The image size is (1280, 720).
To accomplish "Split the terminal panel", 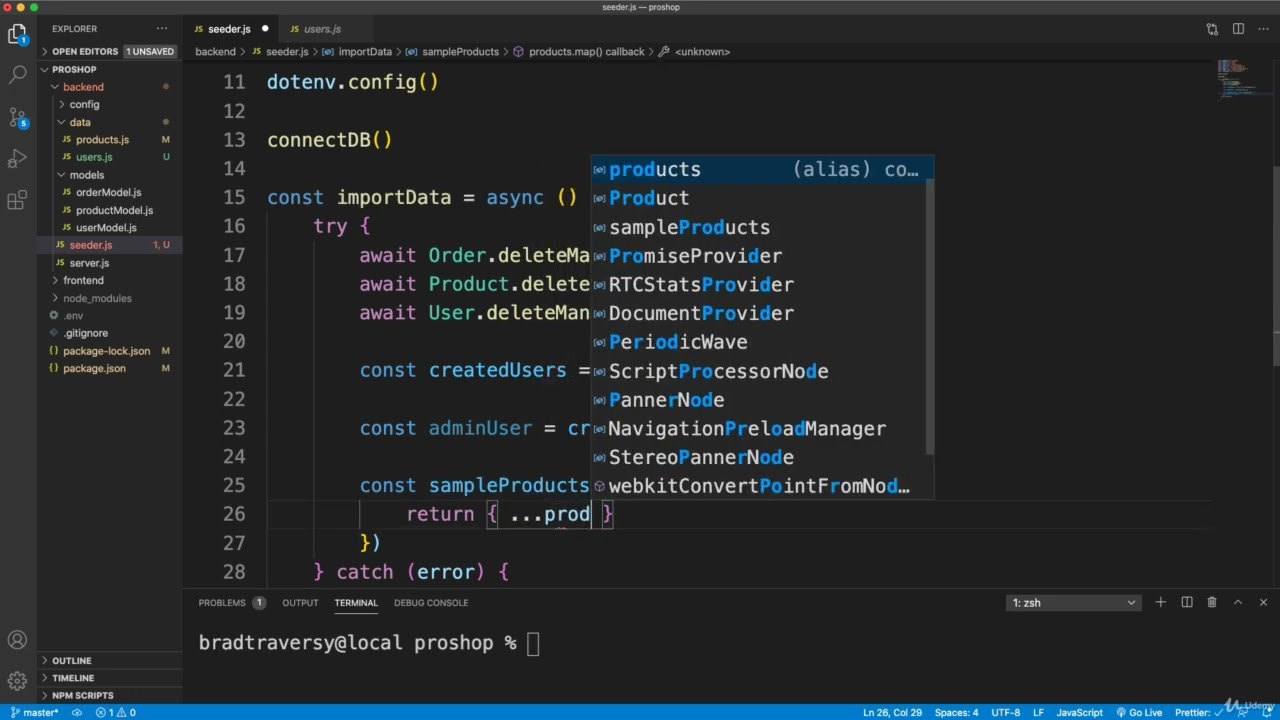I will pyautogui.click(x=1187, y=602).
